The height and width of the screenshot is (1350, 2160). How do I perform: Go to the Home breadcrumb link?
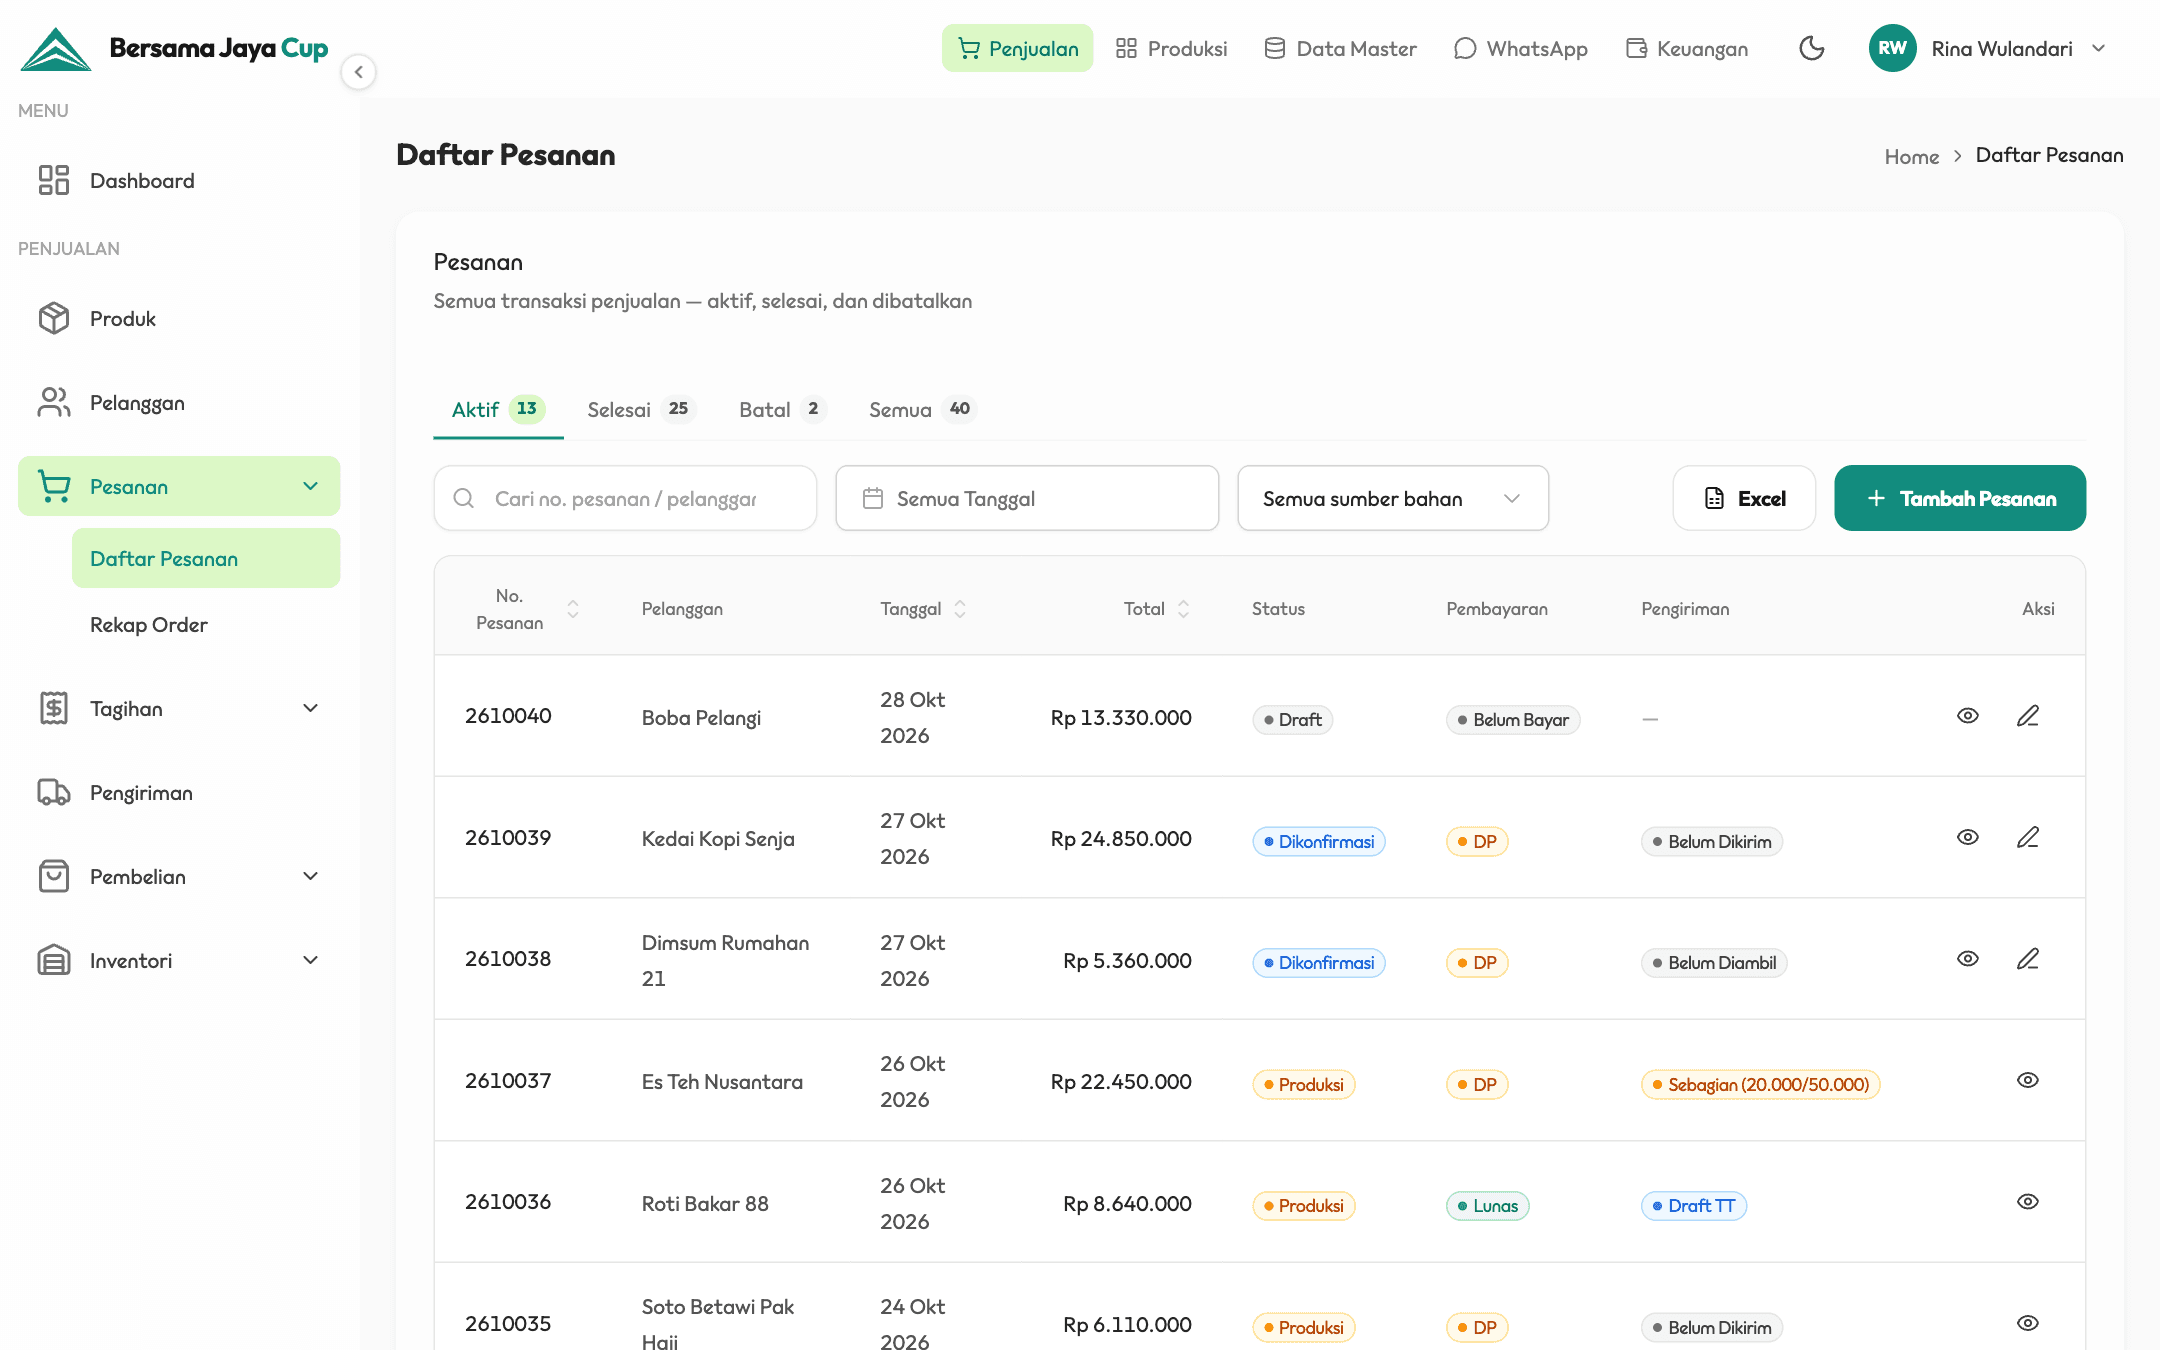(x=1911, y=156)
